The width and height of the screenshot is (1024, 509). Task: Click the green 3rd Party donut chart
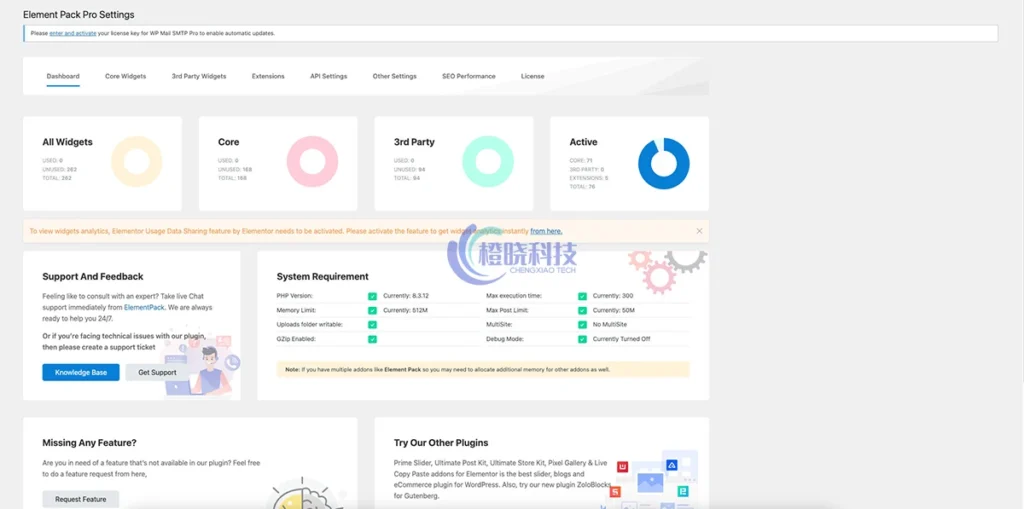coord(488,164)
